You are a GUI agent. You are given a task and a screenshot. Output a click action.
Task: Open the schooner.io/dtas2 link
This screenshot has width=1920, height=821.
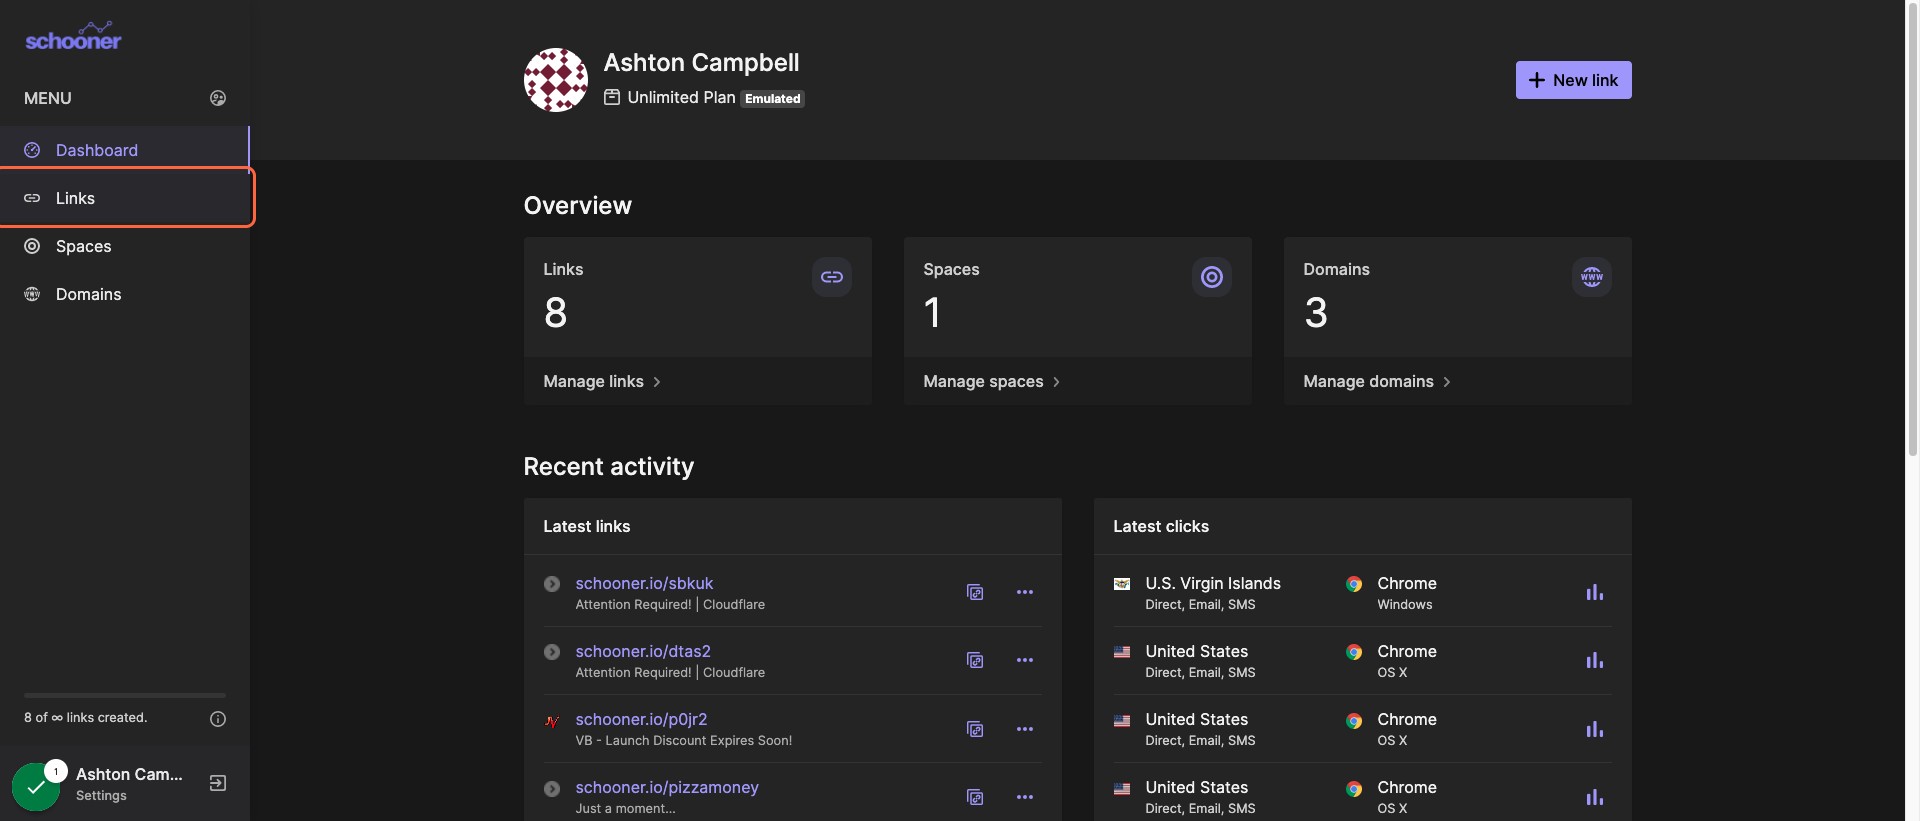point(643,651)
